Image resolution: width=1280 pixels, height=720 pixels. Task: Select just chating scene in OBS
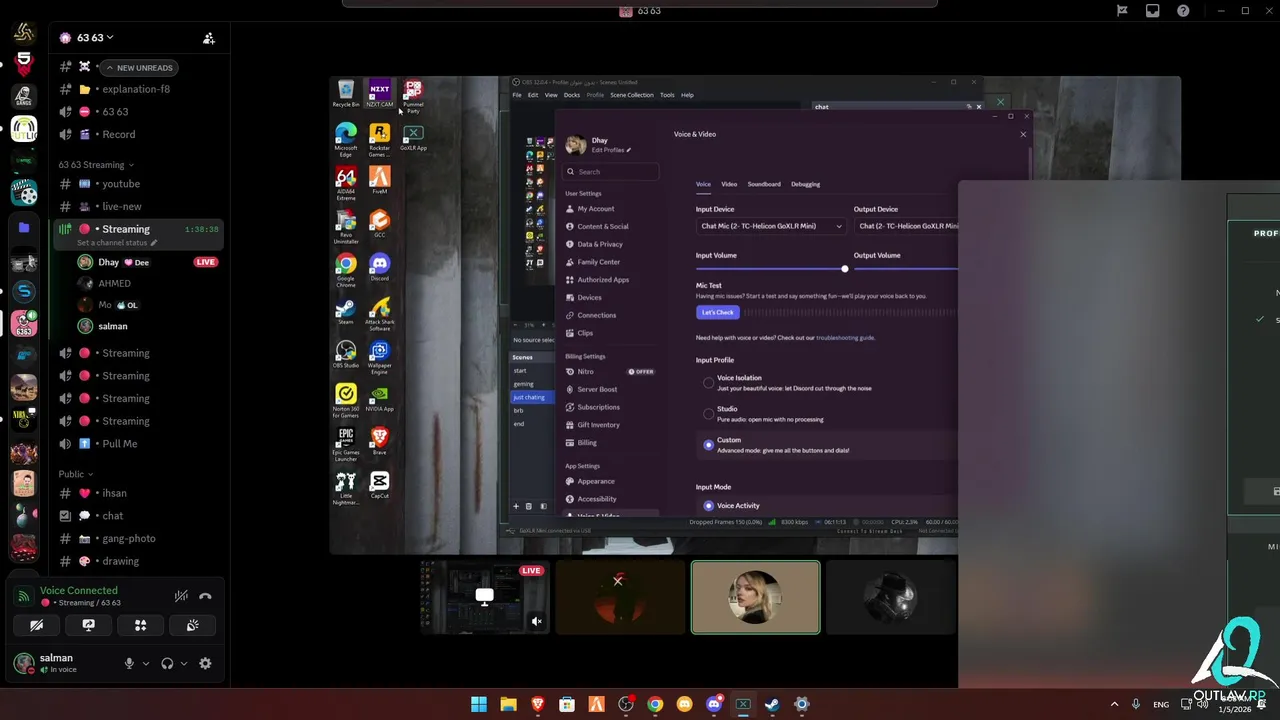(529, 397)
